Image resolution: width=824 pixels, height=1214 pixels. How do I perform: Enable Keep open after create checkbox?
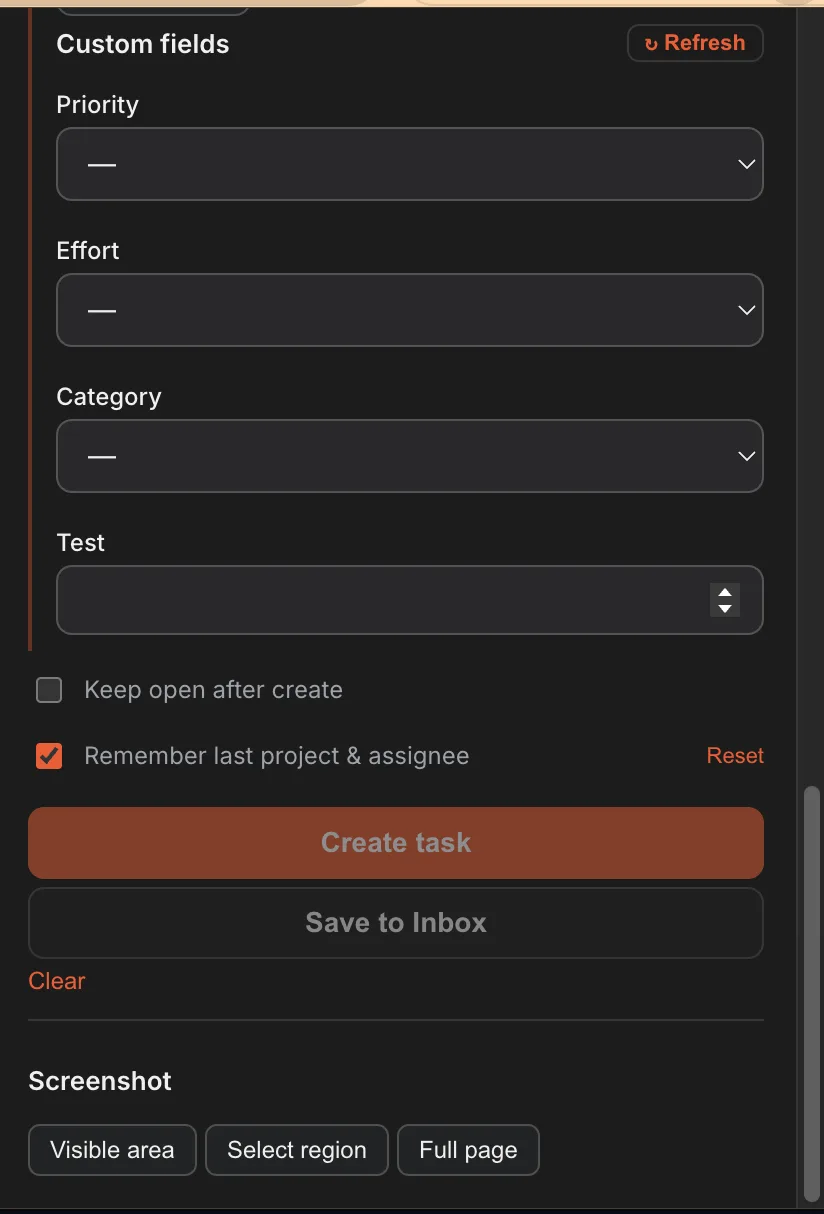(x=49, y=690)
